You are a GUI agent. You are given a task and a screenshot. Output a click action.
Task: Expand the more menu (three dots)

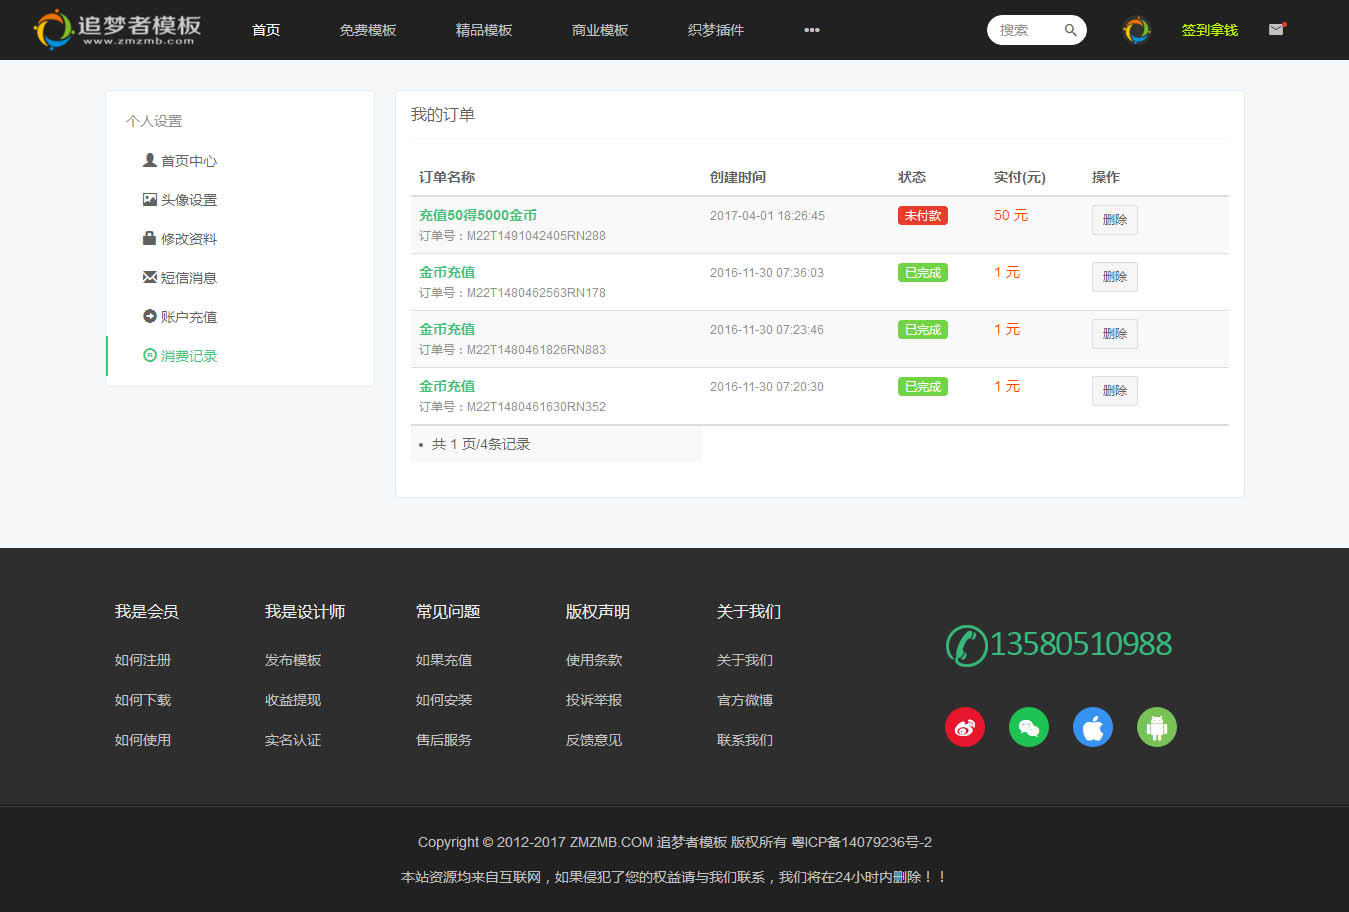click(812, 30)
